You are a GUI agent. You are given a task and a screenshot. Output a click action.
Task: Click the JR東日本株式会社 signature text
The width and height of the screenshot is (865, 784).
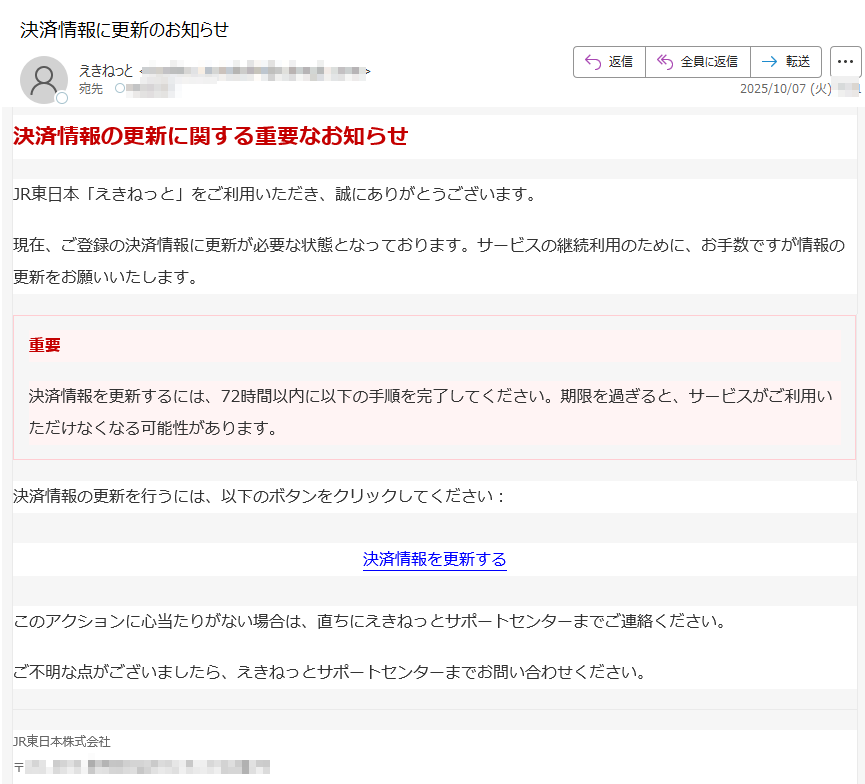(60, 742)
